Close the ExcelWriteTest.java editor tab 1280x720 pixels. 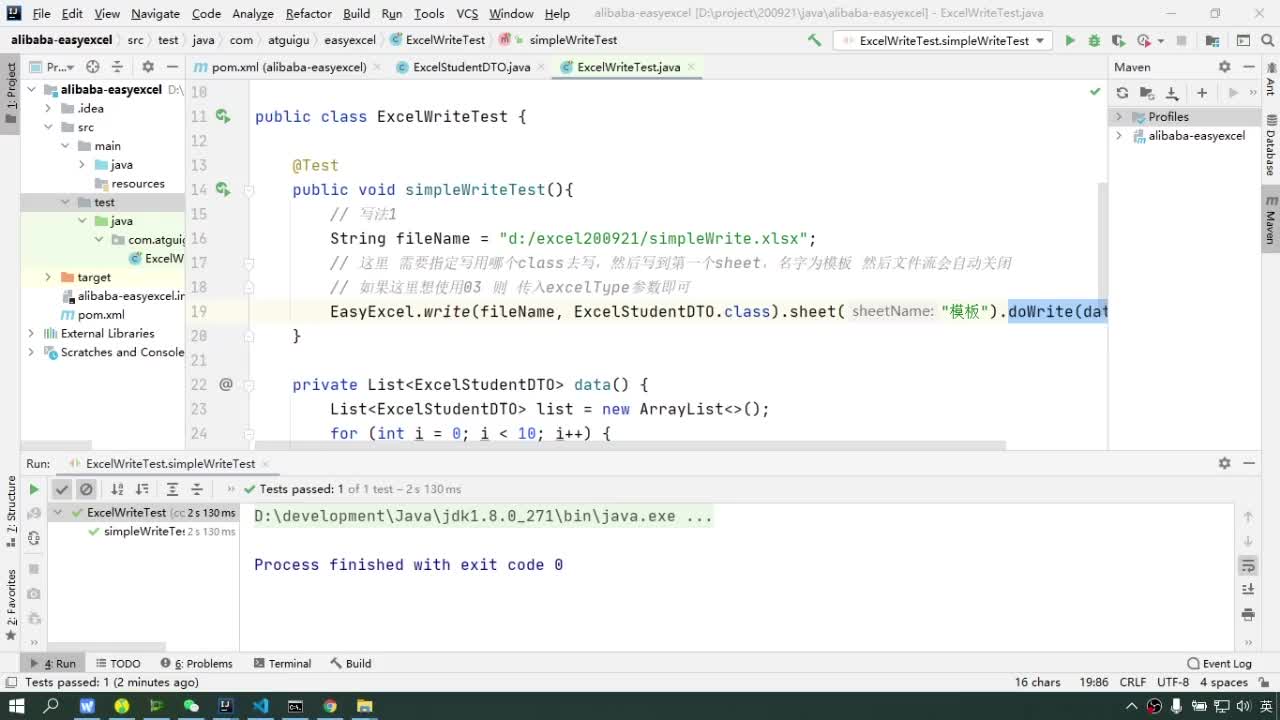tap(690, 67)
